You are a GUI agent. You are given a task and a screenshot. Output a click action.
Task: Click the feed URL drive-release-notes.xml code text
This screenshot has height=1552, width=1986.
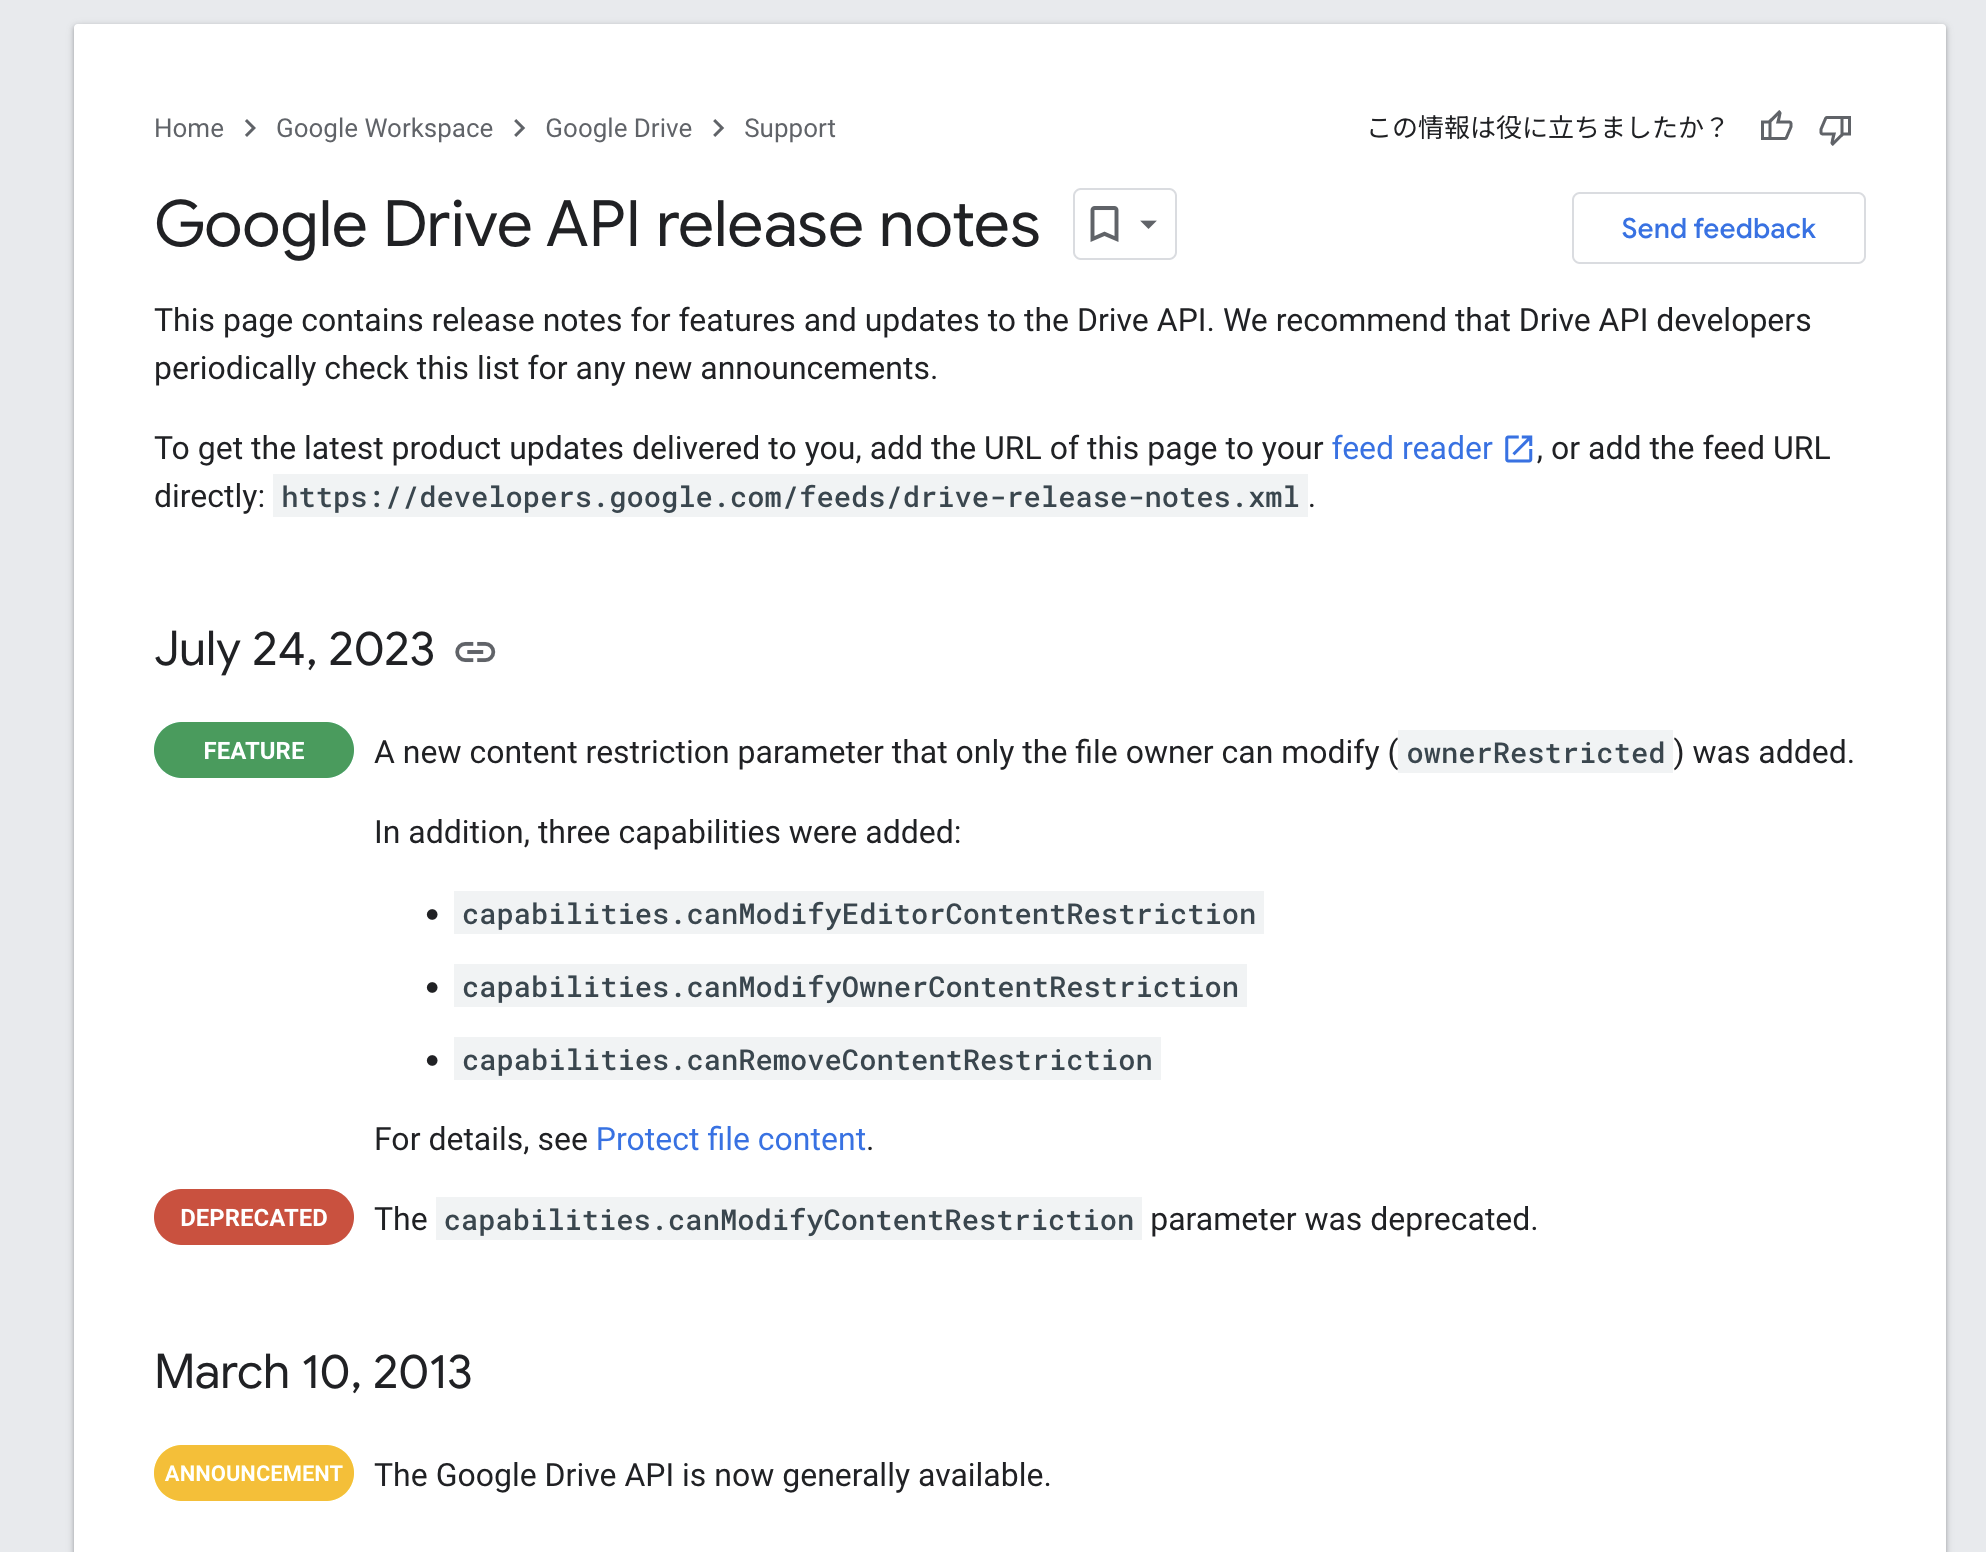point(790,497)
